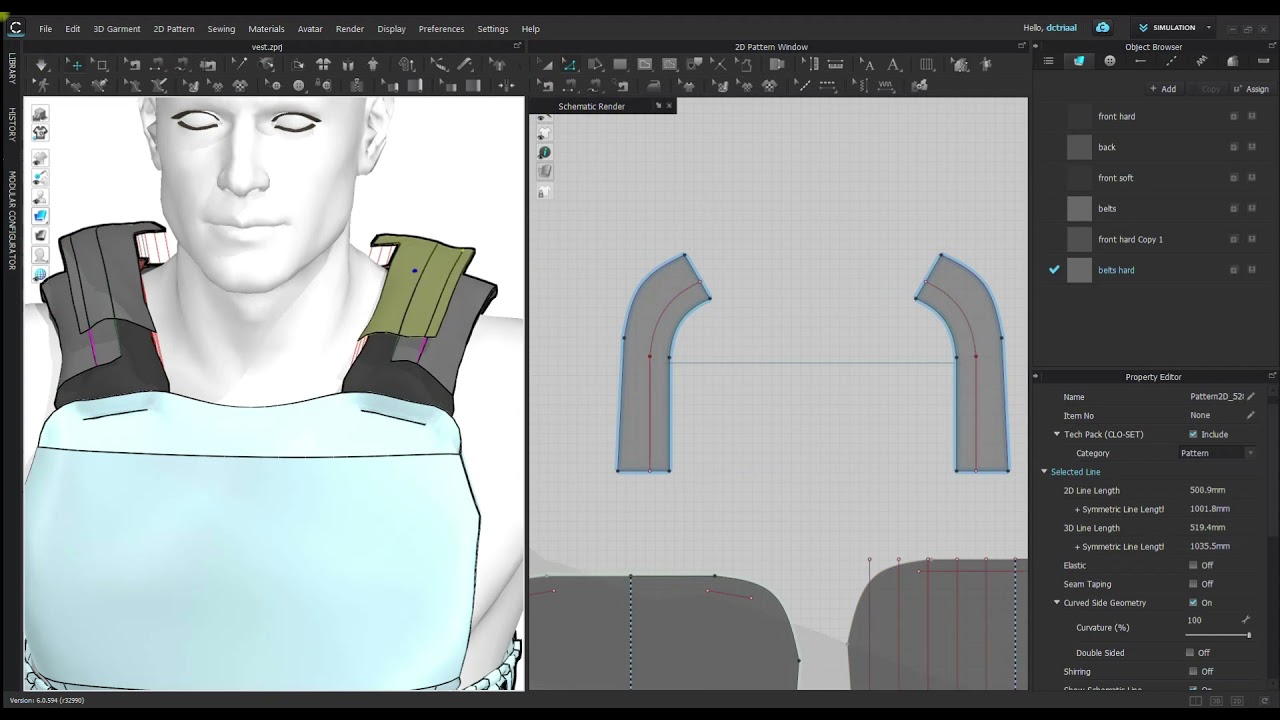Click the info icon in the 2D window sidebar

click(543, 153)
